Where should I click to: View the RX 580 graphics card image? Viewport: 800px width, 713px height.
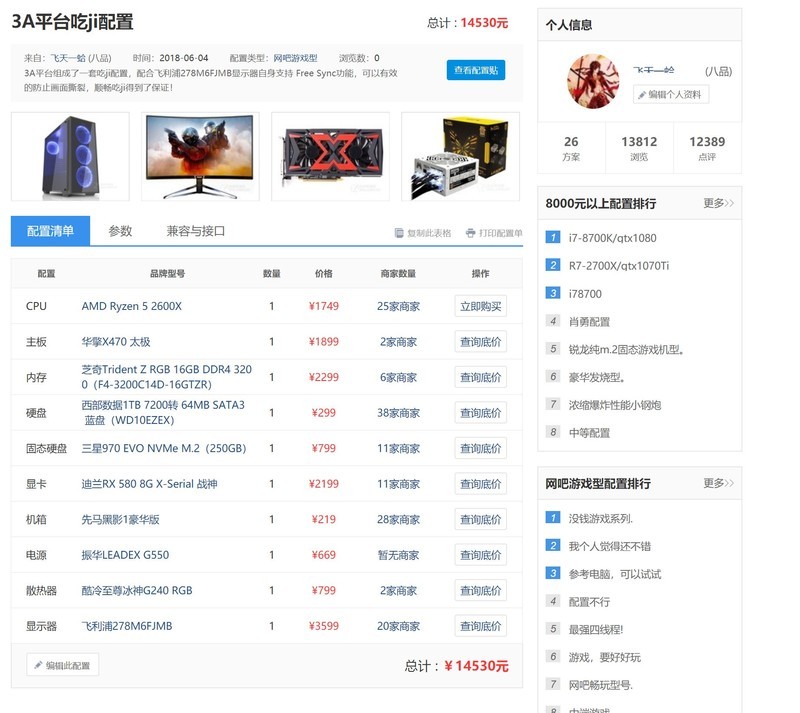(331, 157)
